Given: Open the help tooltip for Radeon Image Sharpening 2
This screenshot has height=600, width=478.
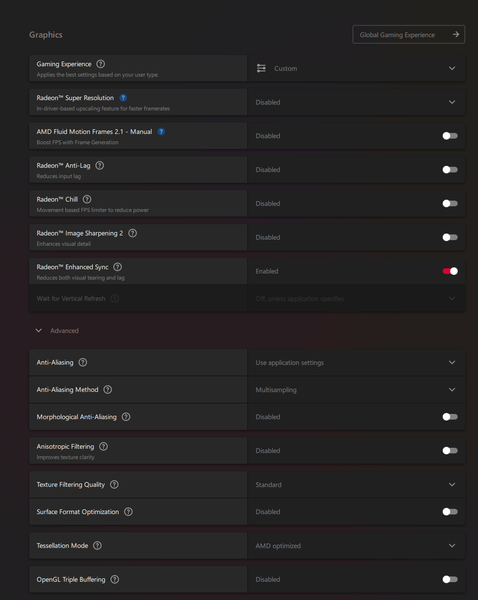Looking at the screenshot, I should click(x=132, y=233).
